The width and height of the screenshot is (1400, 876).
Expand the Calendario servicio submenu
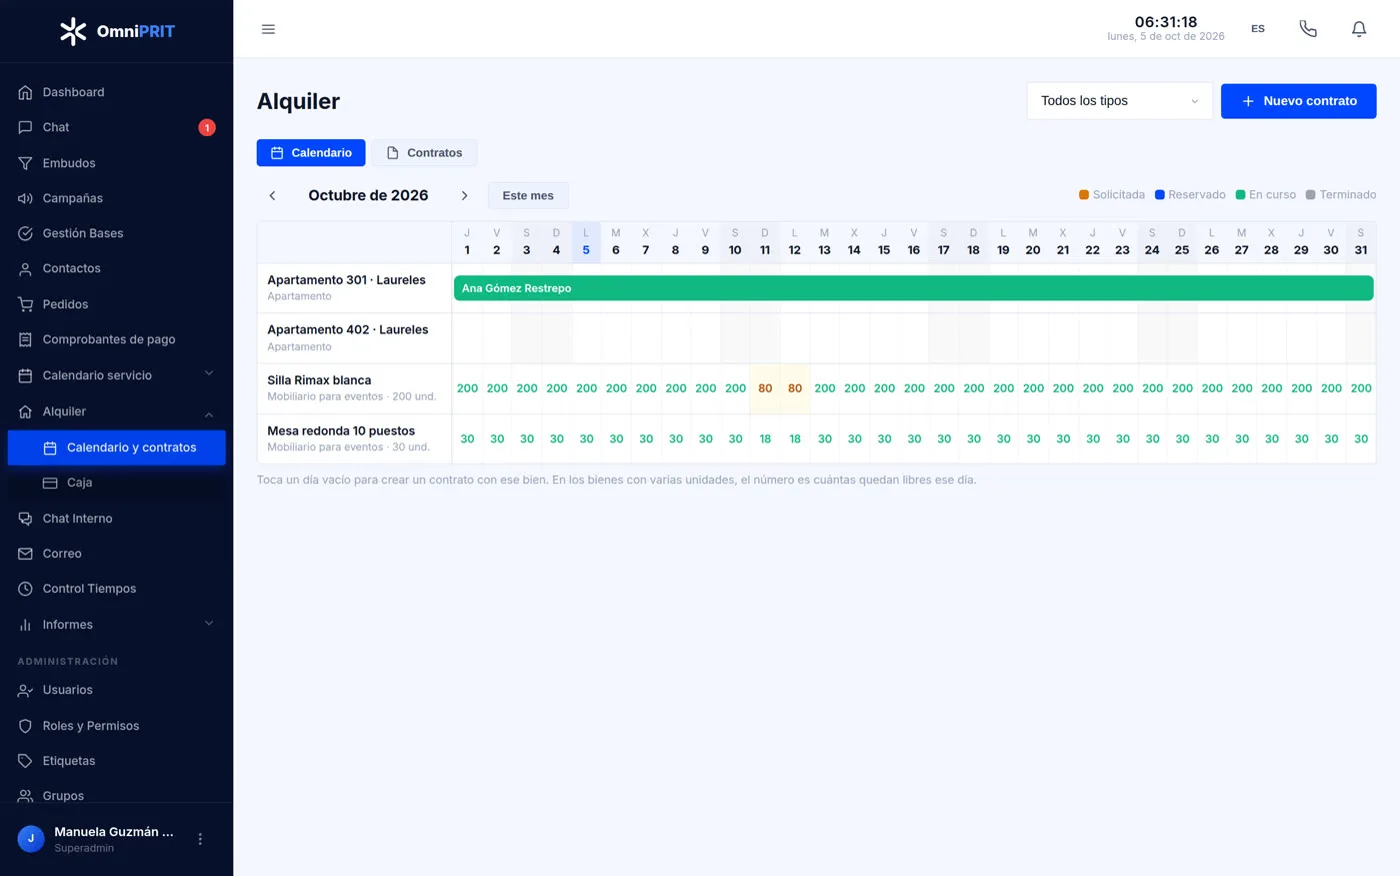pyautogui.click(x=209, y=373)
